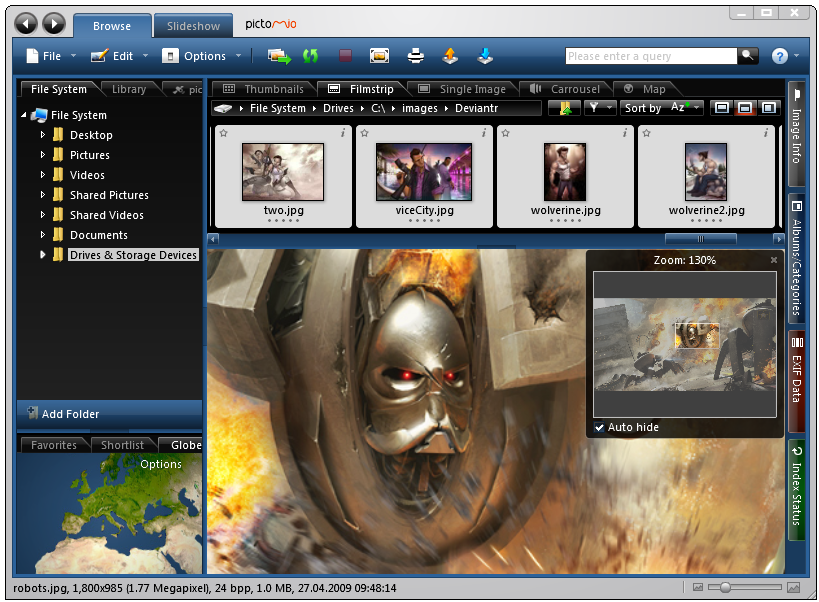The image size is (819, 602).
Task: Star the wolverine.jpg thumbnail
Action: (x=506, y=133)
